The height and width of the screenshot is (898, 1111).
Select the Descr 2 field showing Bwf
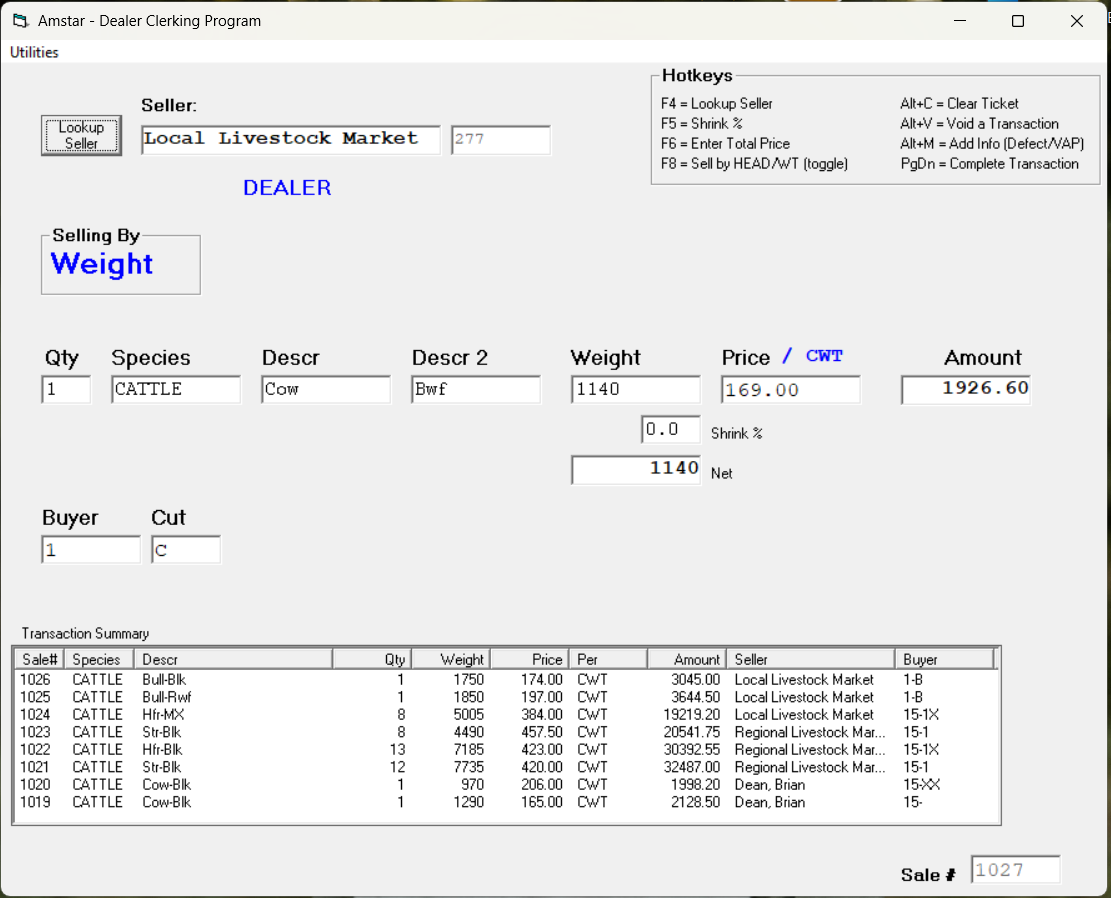click(x=475, y=389)
